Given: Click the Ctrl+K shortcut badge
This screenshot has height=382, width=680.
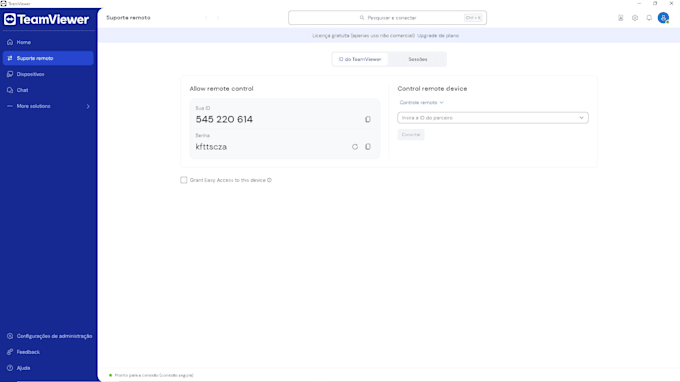Looking at the screenshot, I should click(473, 18).
